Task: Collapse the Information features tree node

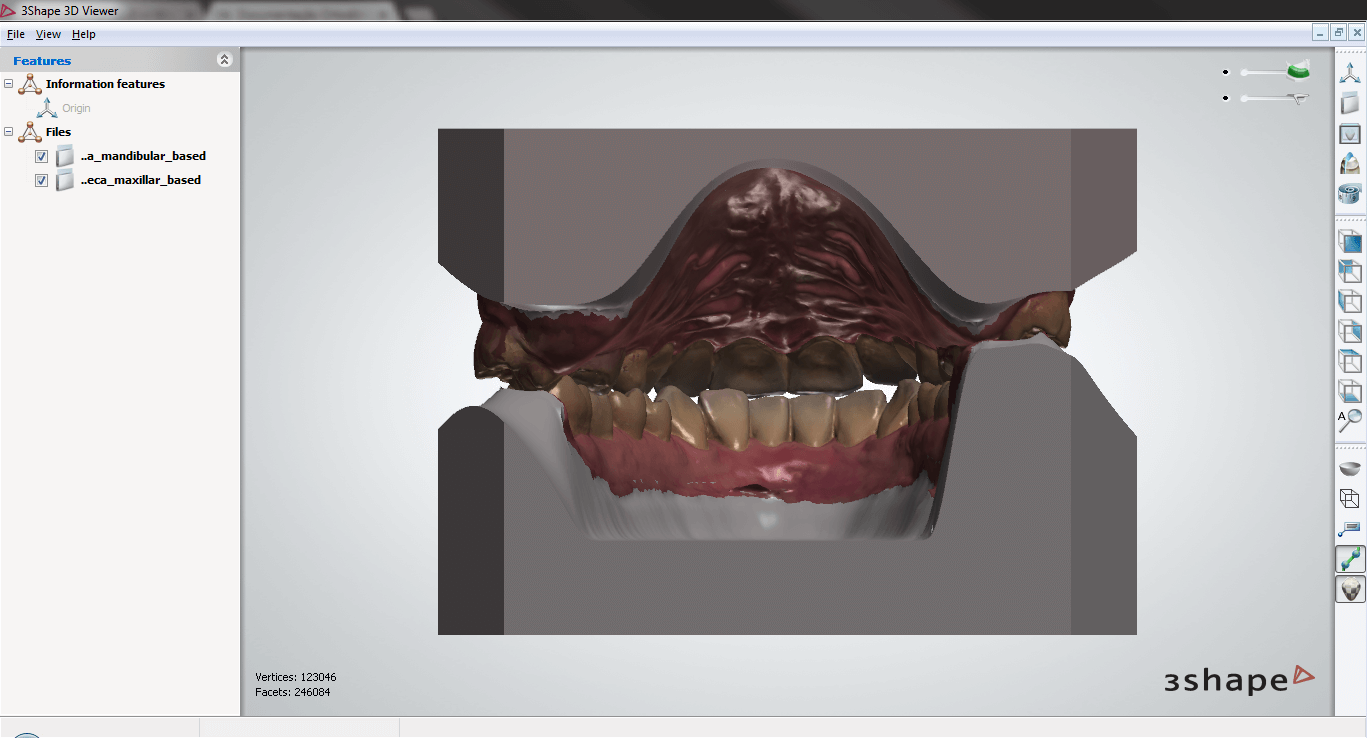Action: (9, 84)
